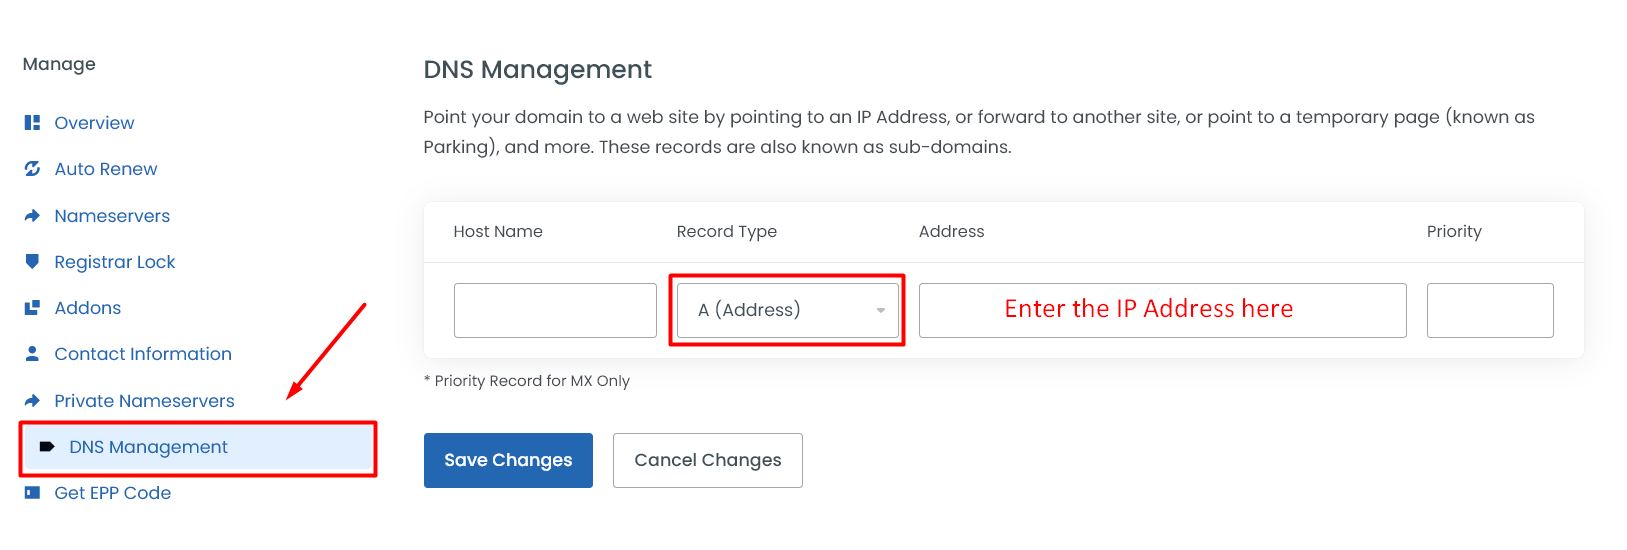Click the Overview grid icon
The width and height of the screenshot is (1627, 550).
[x=32, y=123]
